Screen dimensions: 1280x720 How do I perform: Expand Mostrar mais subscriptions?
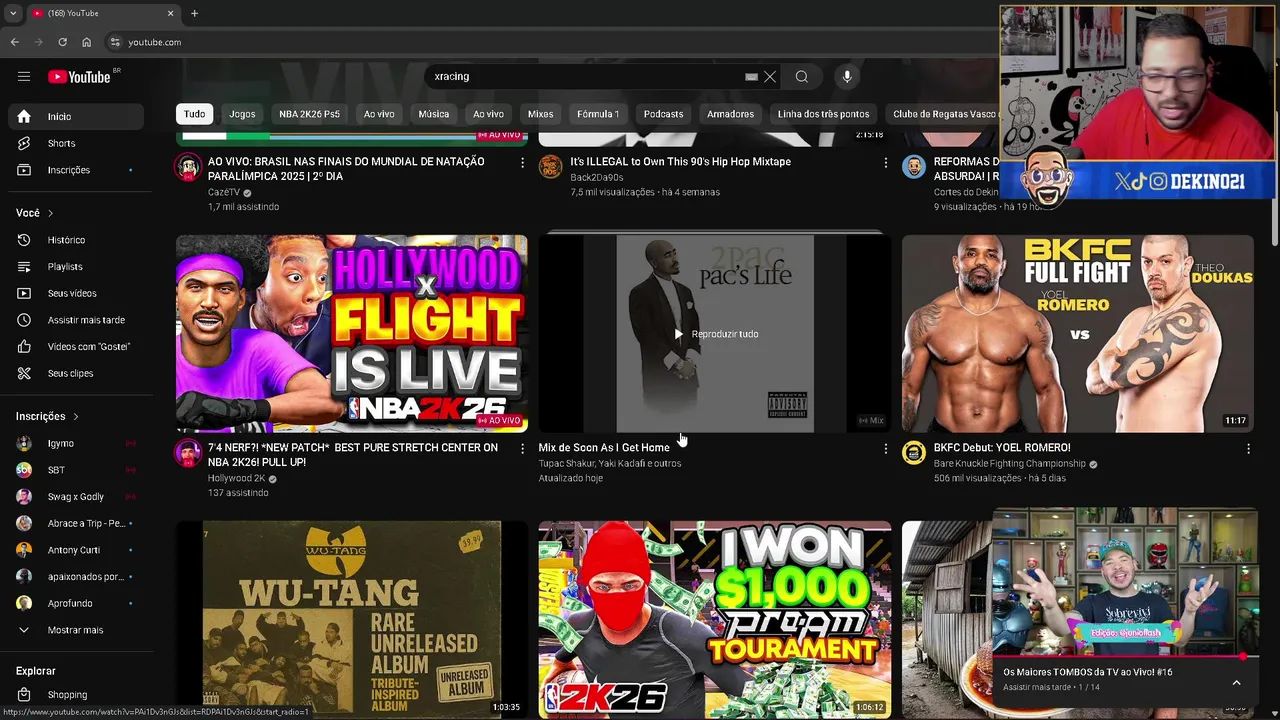point(76,630)
